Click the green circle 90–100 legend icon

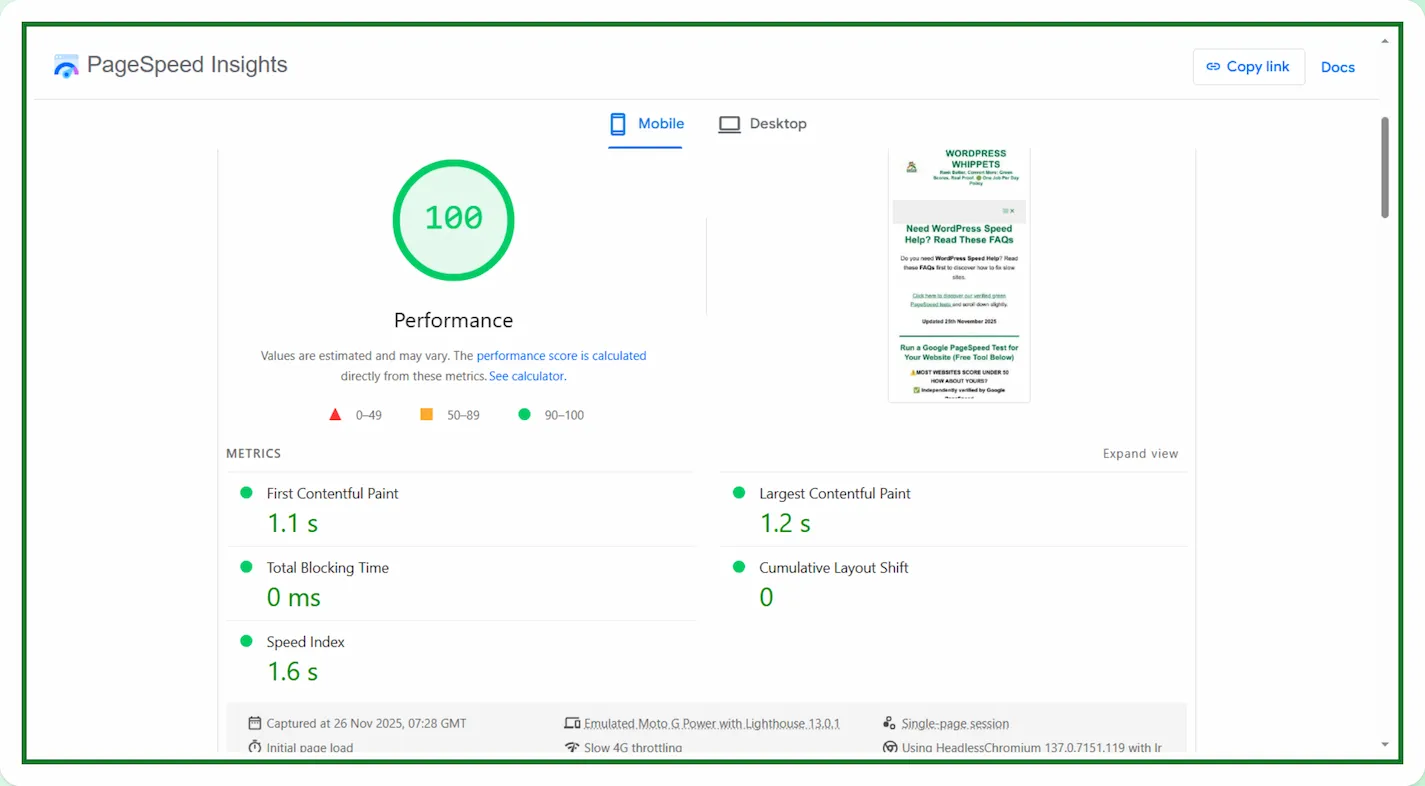point(524,414)
